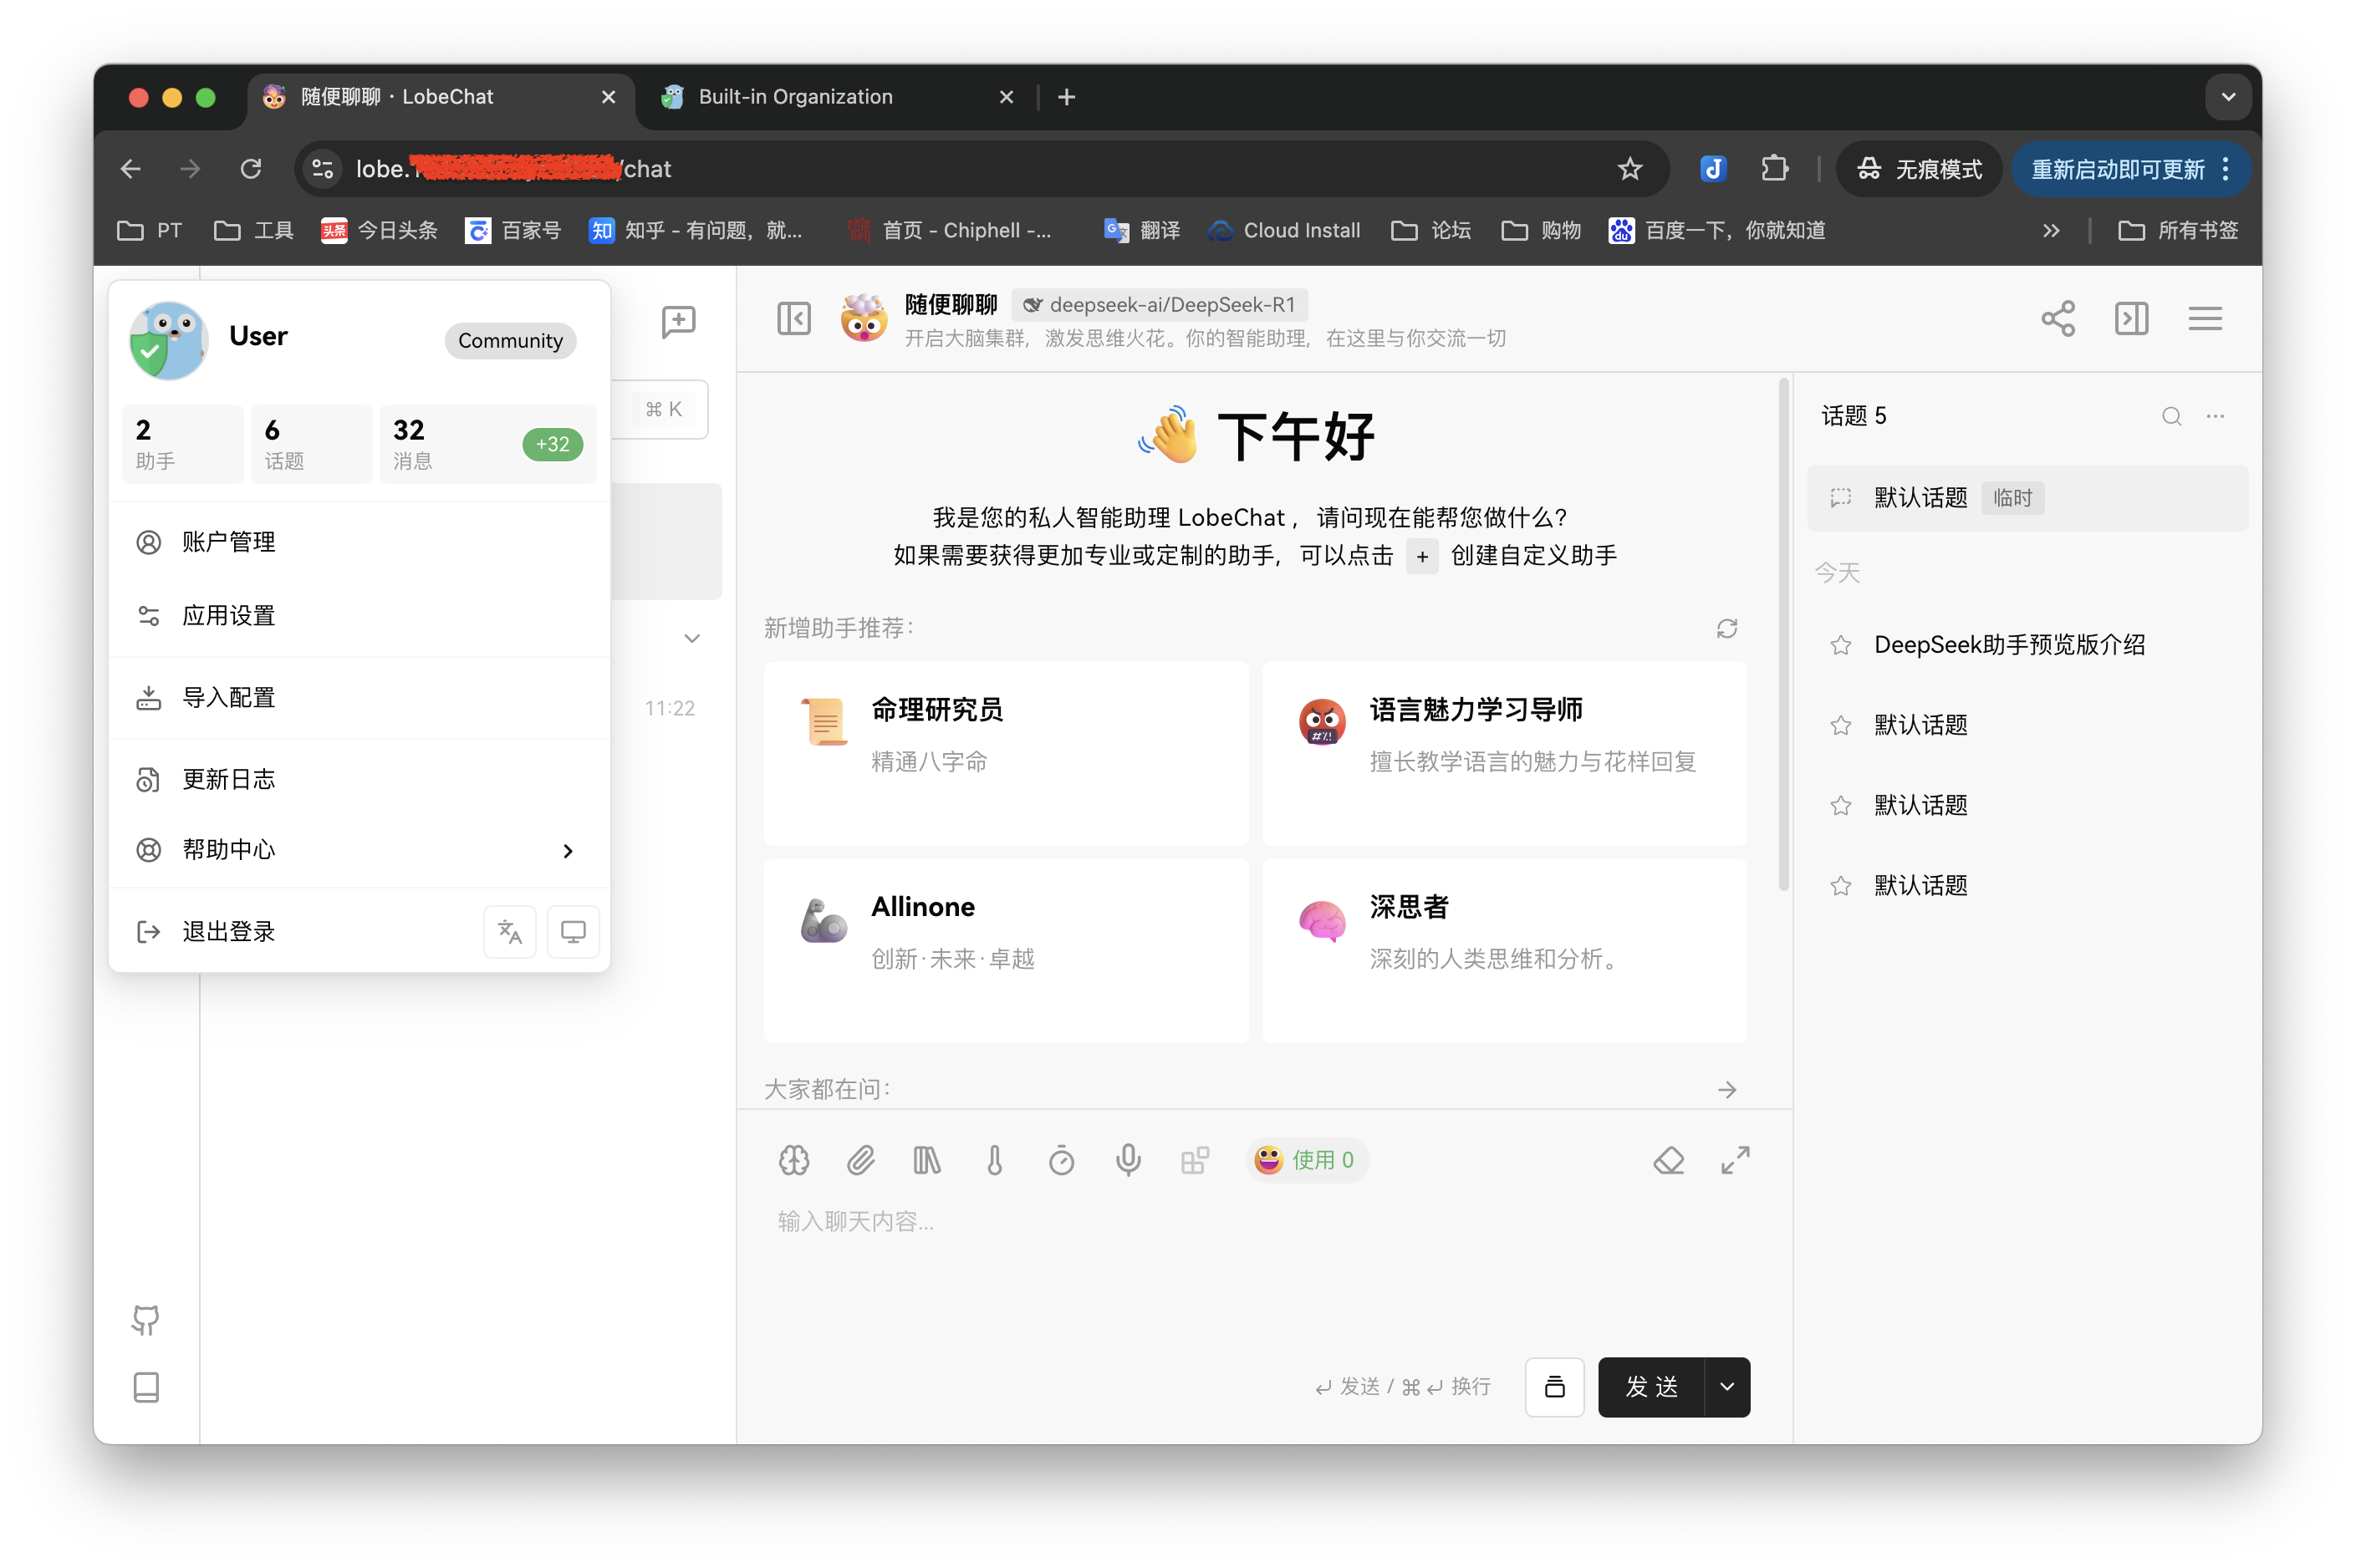Refresh the recommended assistants list
The width and height of the screenshot is (2356, 1568).
pyautogui.click(x=1726, y=628)
